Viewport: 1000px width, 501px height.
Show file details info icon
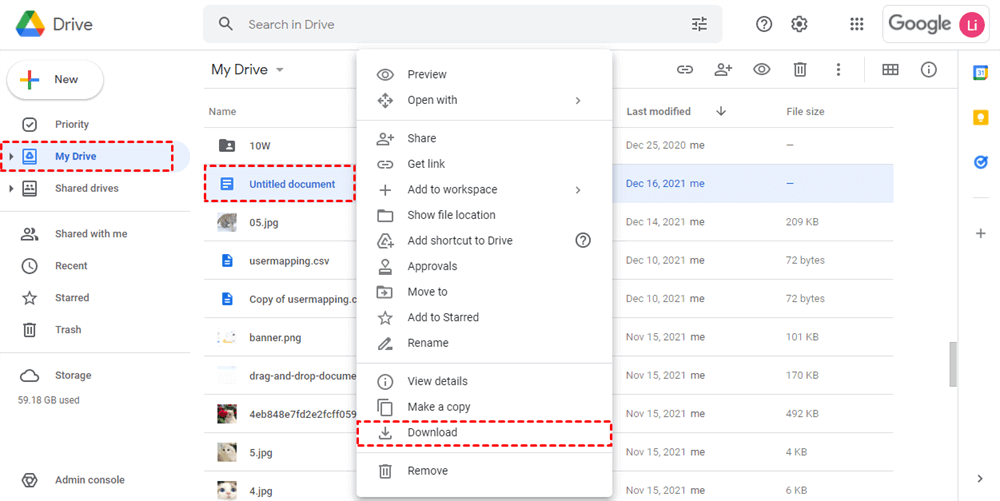929,70
